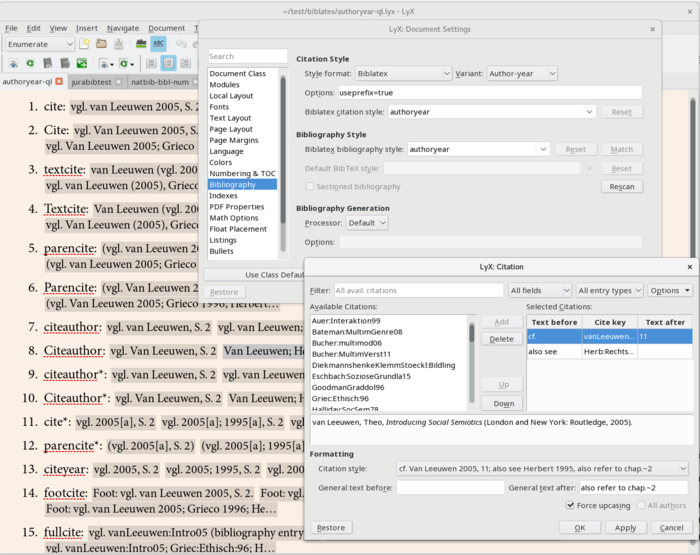This screenshot has width=700, height=555.
Task: Open the Citation style dropdown in Formatting
Action: point(541,468)
